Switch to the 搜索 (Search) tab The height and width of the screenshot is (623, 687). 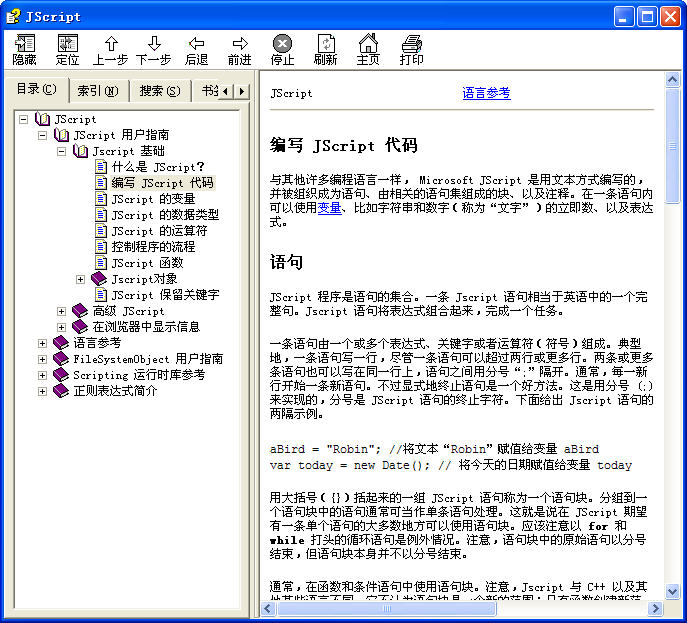point(160,91)
